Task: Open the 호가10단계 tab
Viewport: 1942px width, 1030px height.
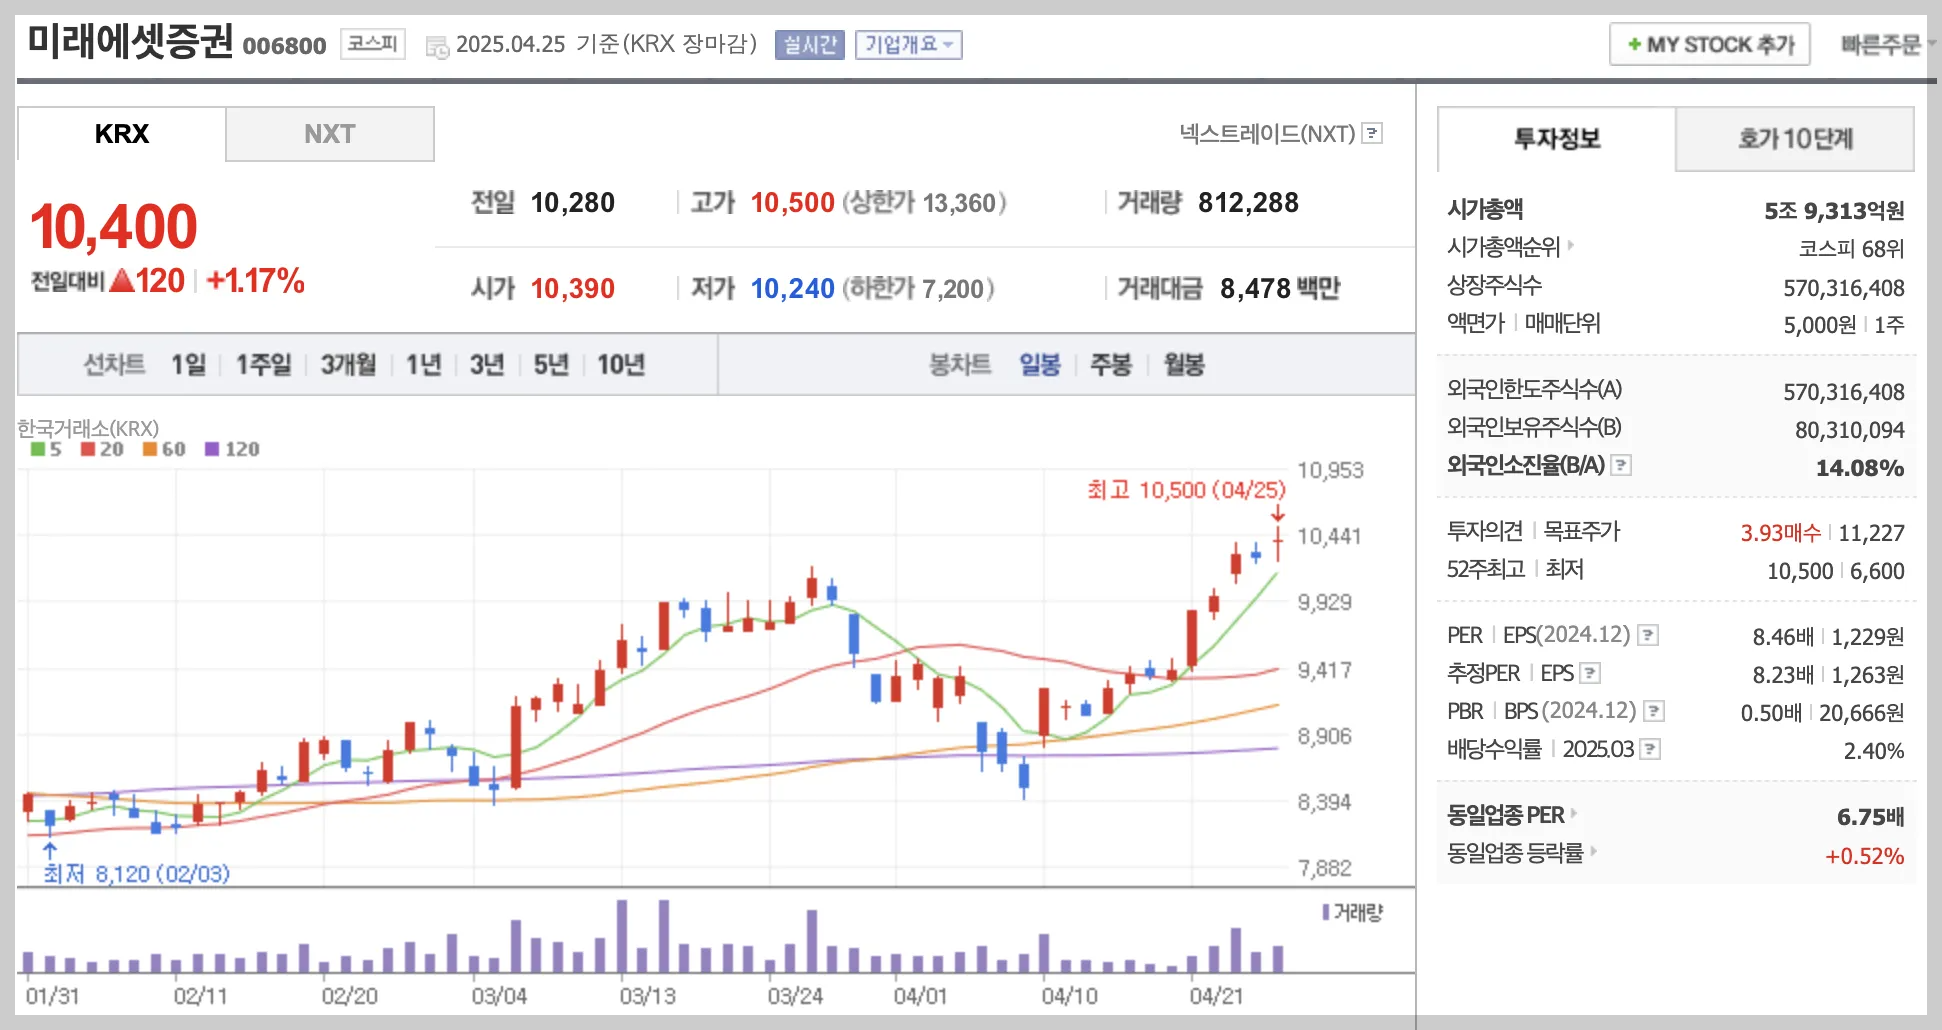Action: pos(1795,139)
